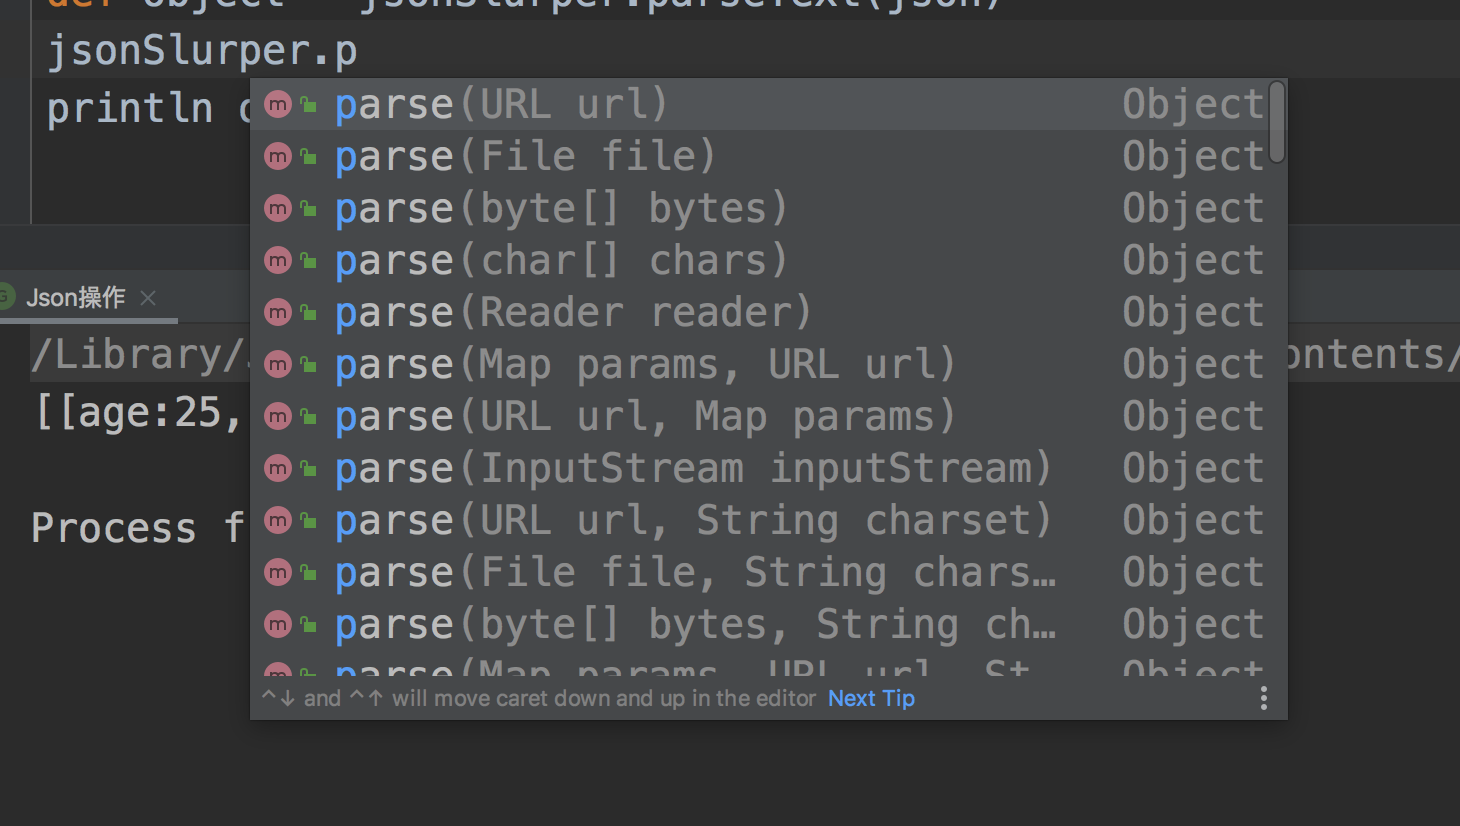Open Next Tip link in completion popup
The width and height of the screenshot is (1460, 826).
[871, 698]
